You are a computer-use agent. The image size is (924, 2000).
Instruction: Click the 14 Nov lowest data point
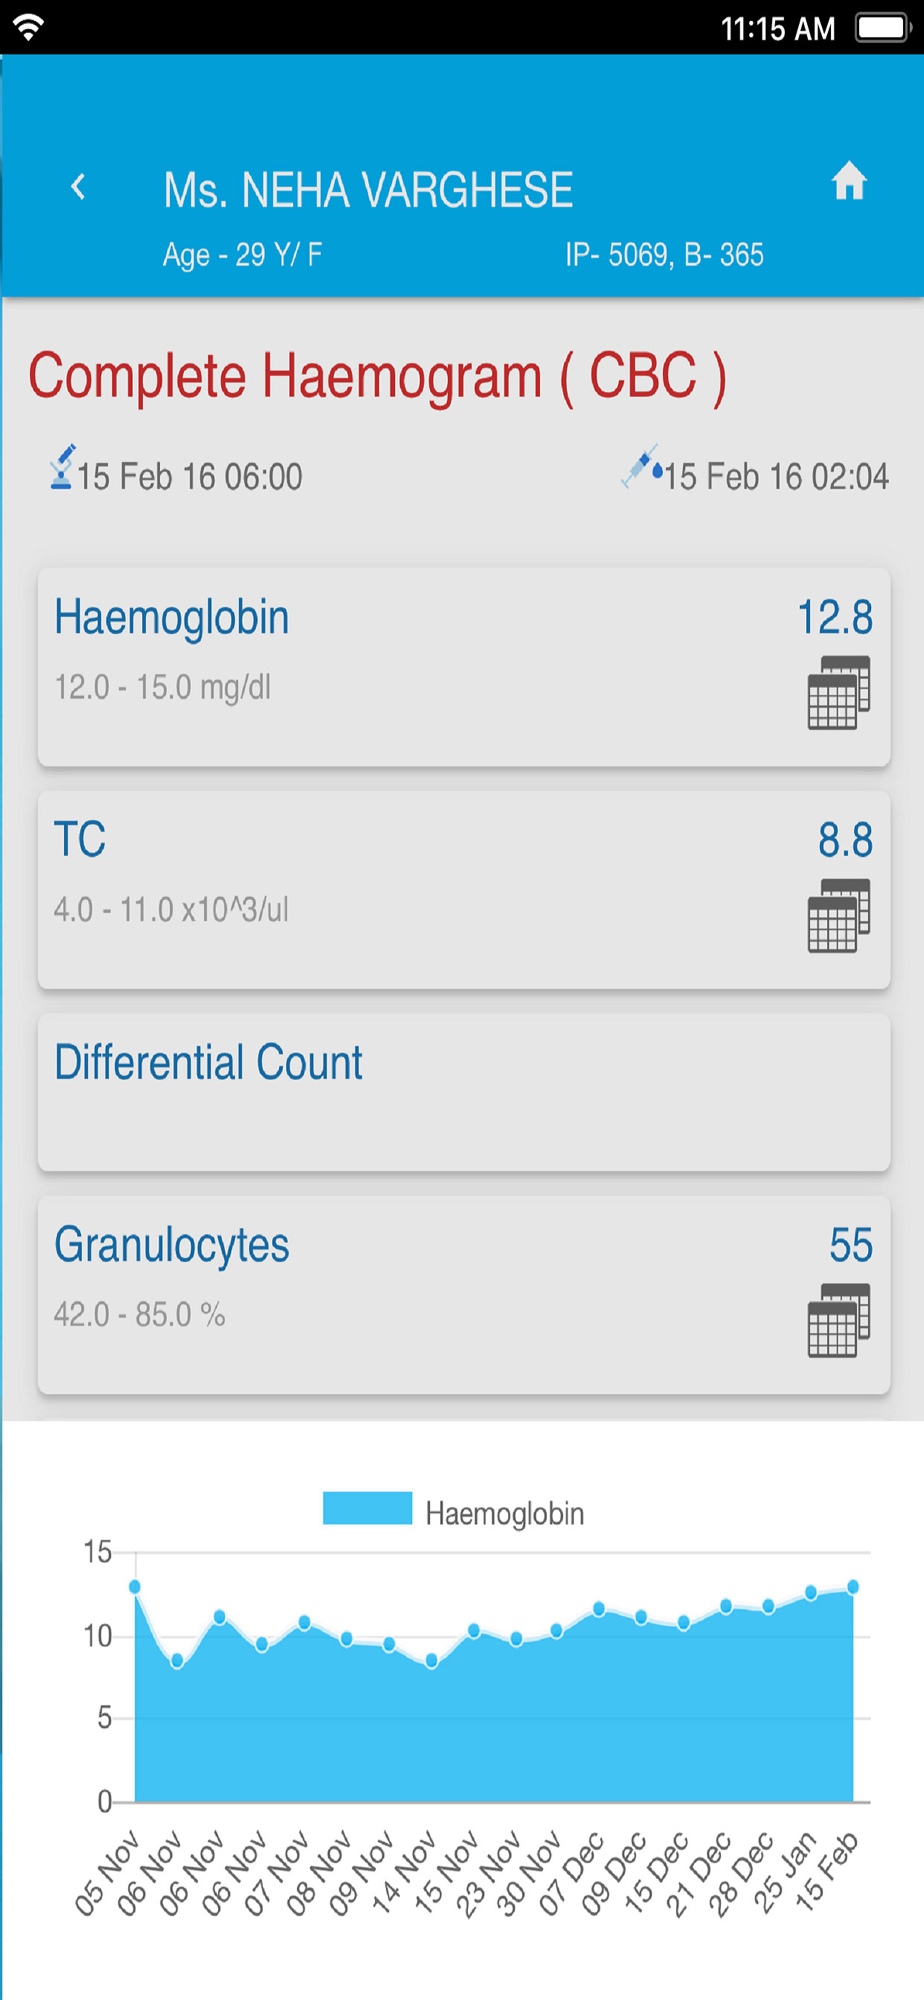[432, 1661]
